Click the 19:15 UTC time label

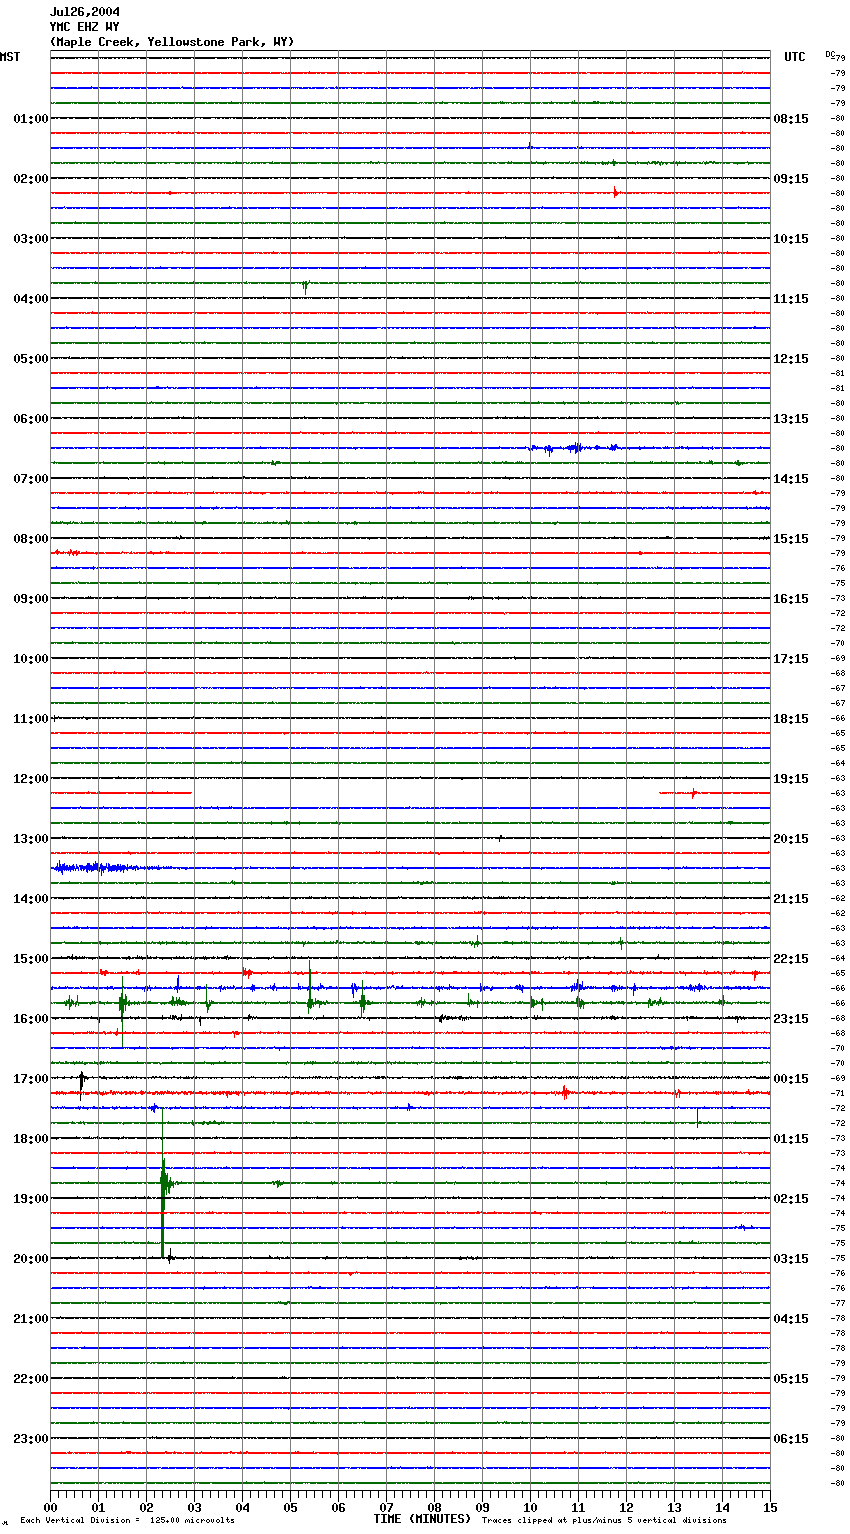click(791, 779)
